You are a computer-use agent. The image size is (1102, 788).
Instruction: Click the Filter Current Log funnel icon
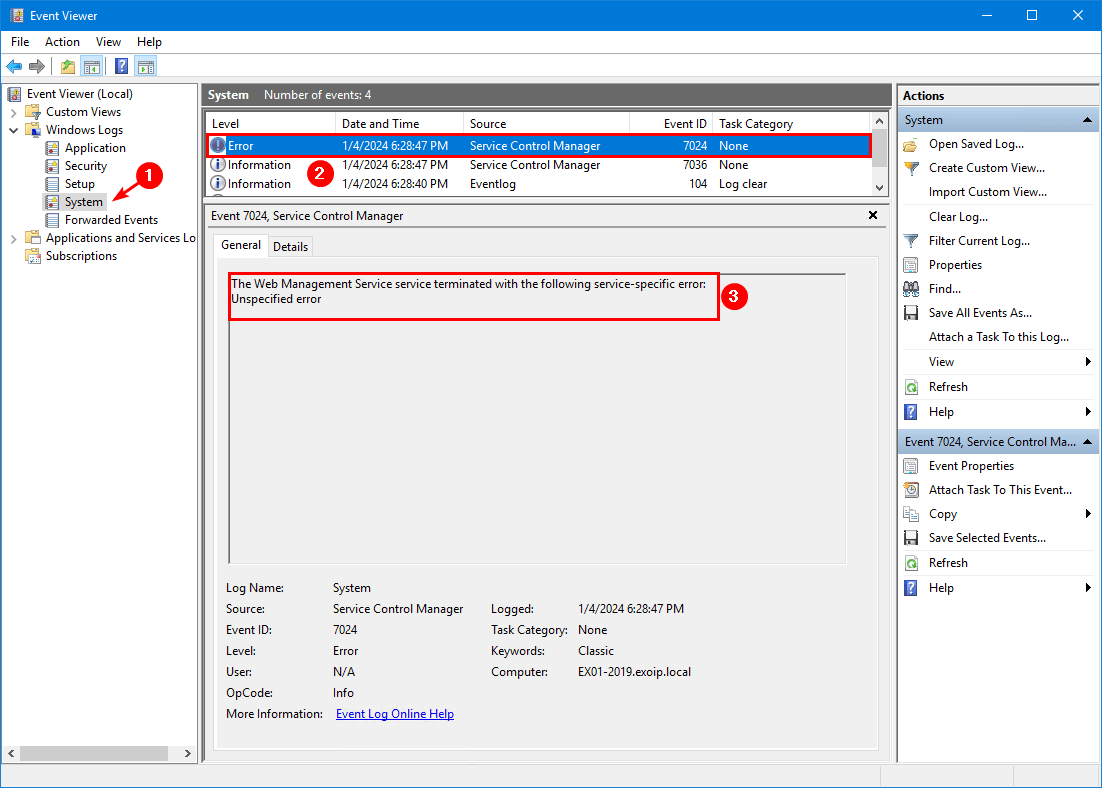[911, 241]
